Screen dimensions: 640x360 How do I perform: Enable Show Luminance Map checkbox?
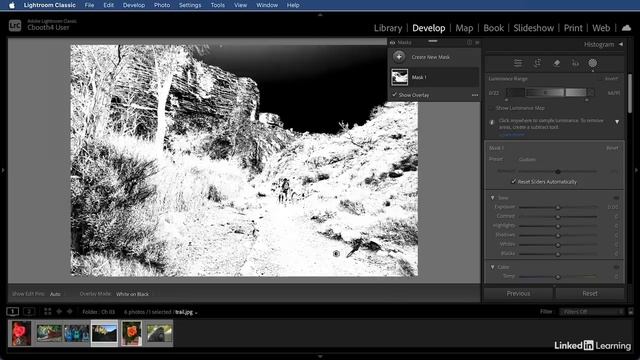click(x=491, y=108)
